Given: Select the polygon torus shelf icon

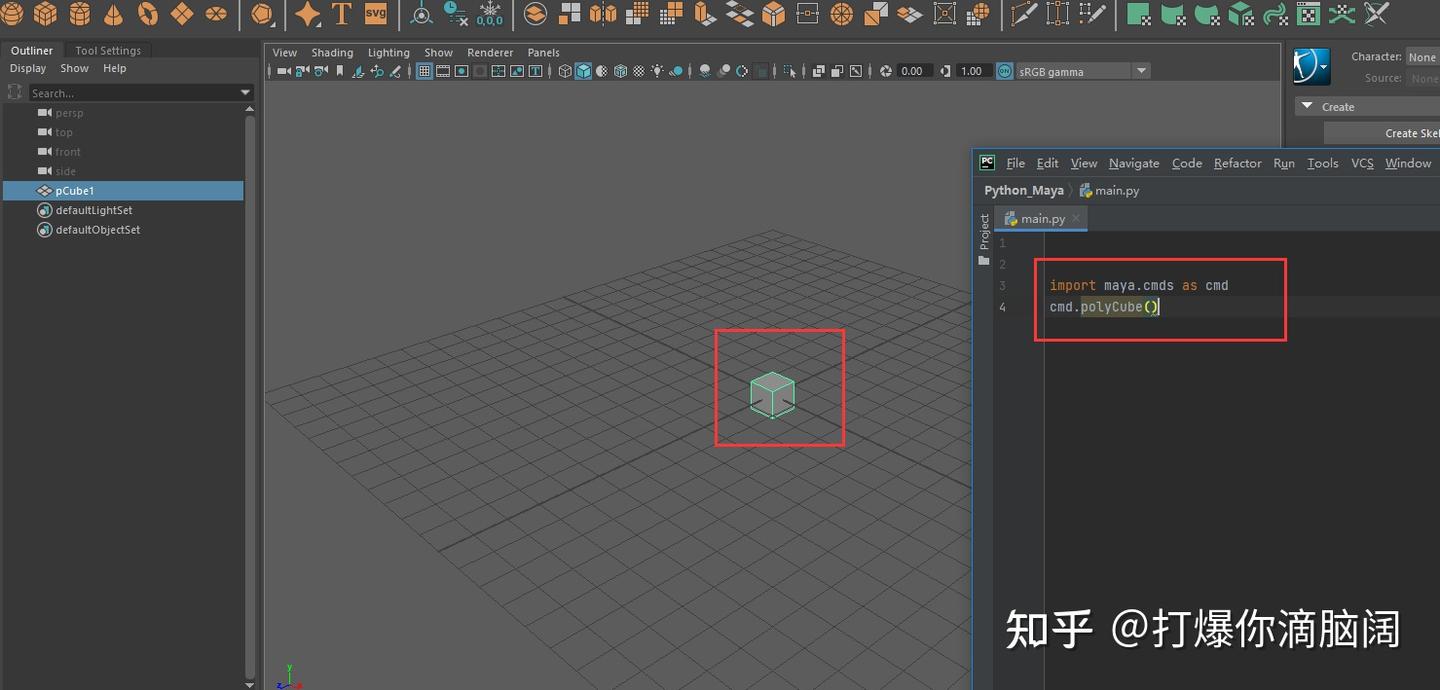Looking at the screenshot, I should [146, 13].
